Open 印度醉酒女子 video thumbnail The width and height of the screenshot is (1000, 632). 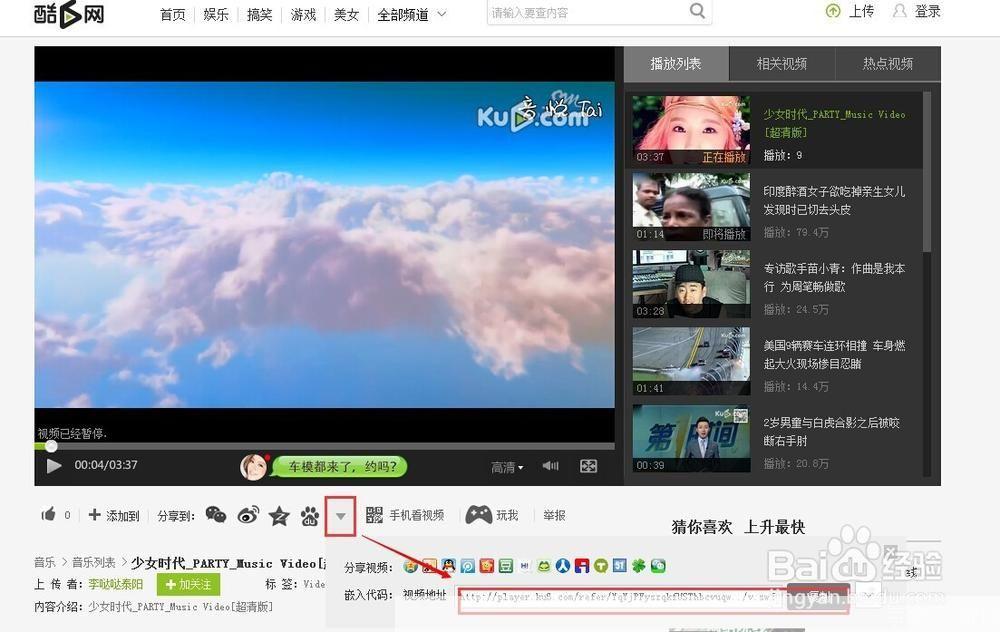(691, 207)
